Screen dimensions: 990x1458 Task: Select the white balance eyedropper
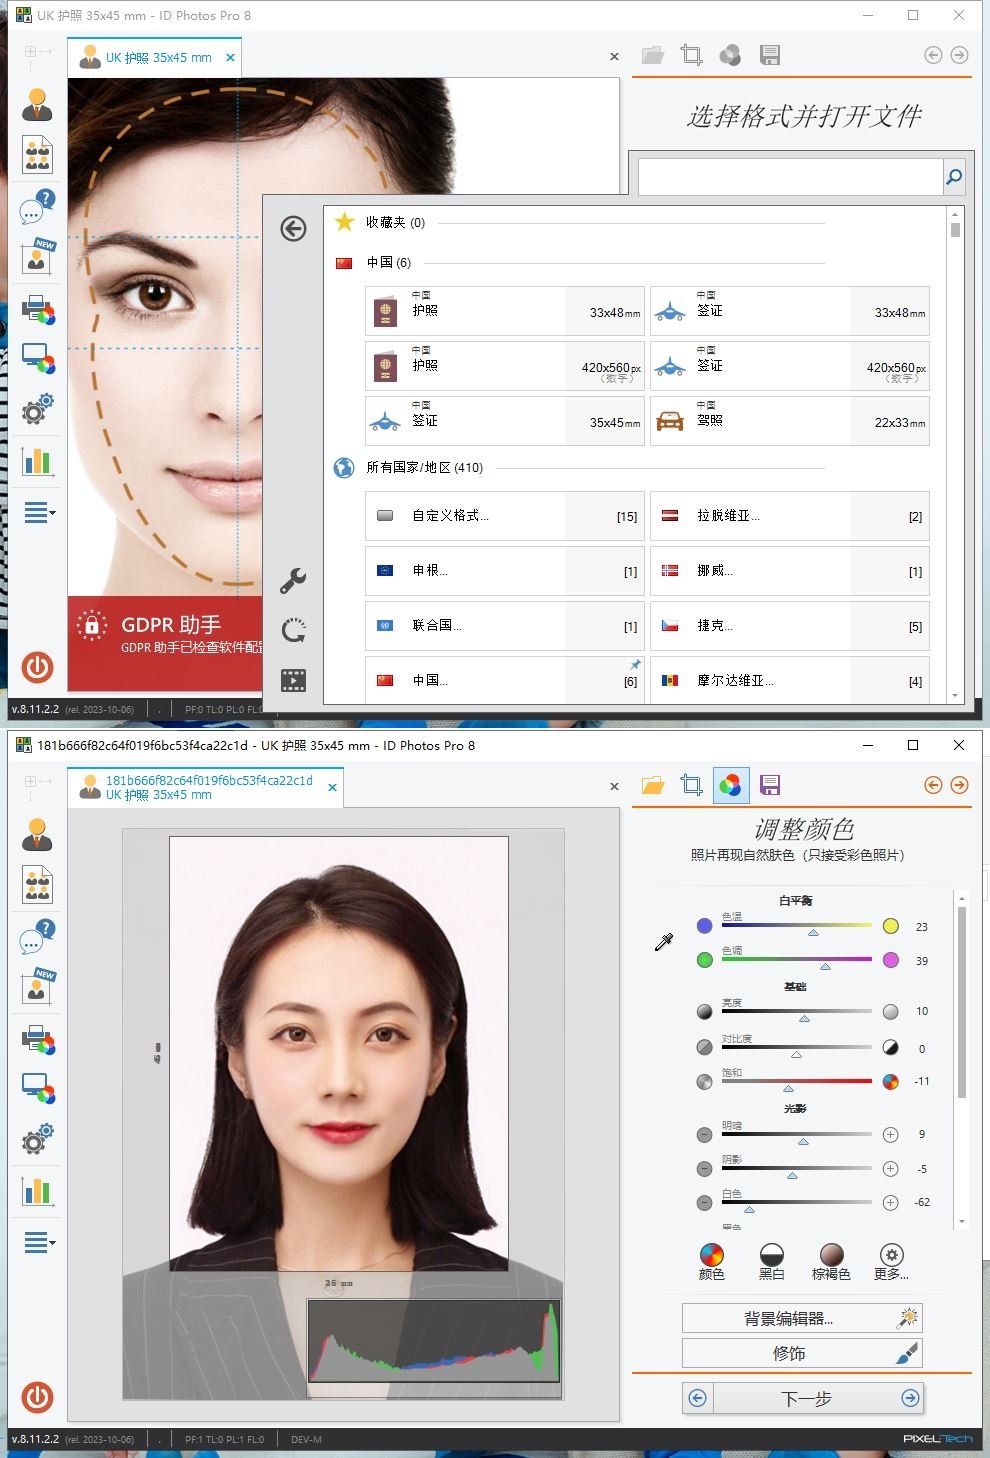pyautogui.click(x=663, y=943)
